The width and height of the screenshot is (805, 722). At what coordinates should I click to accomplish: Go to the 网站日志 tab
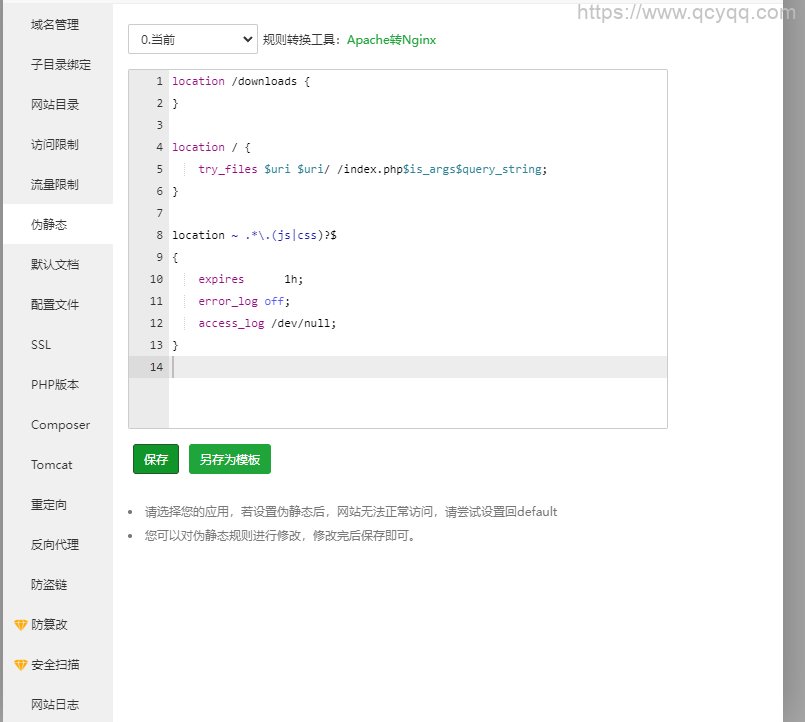coord(55,704)
